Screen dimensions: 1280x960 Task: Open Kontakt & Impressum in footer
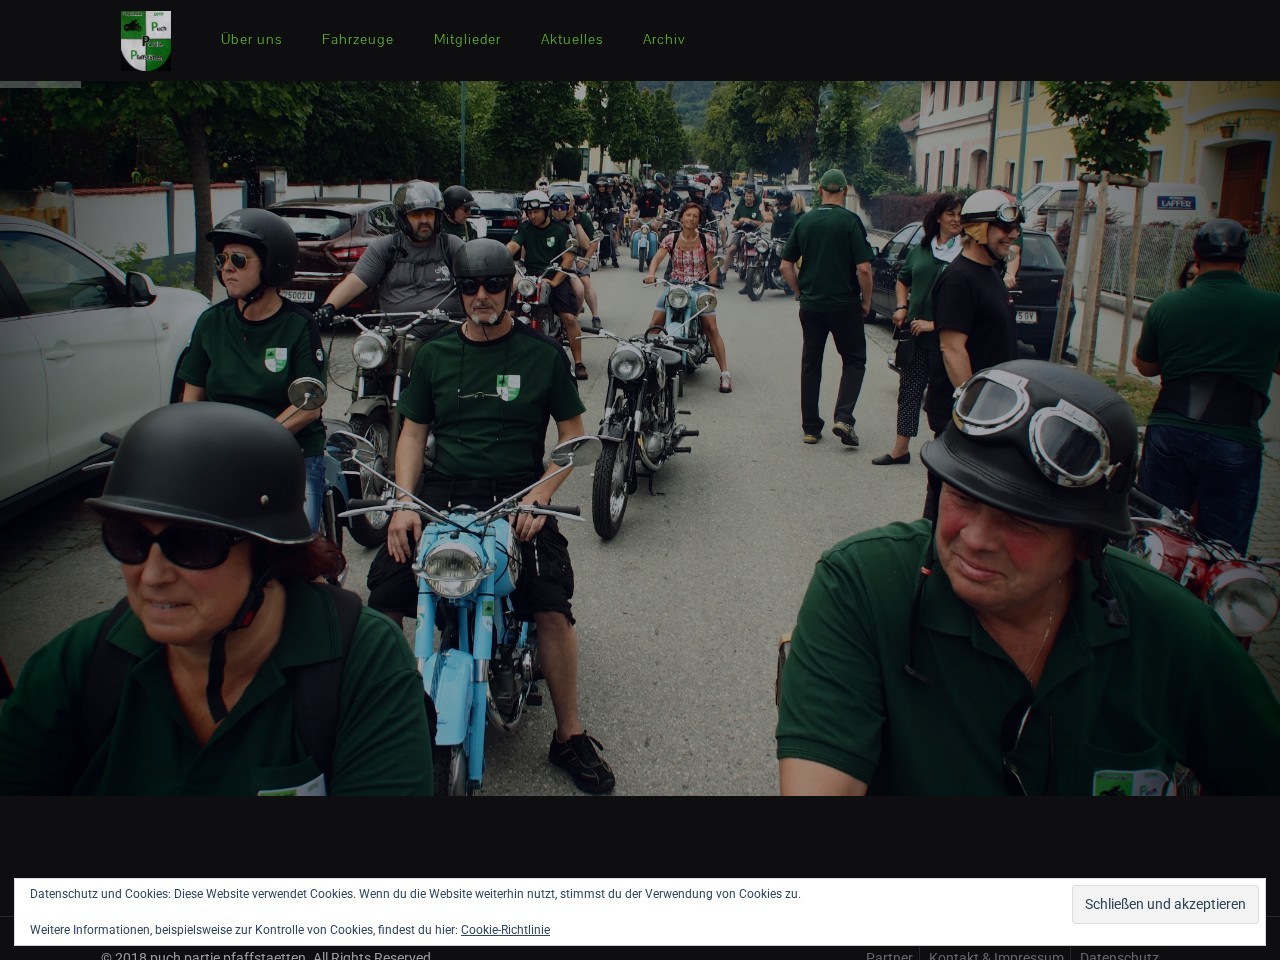995,955
